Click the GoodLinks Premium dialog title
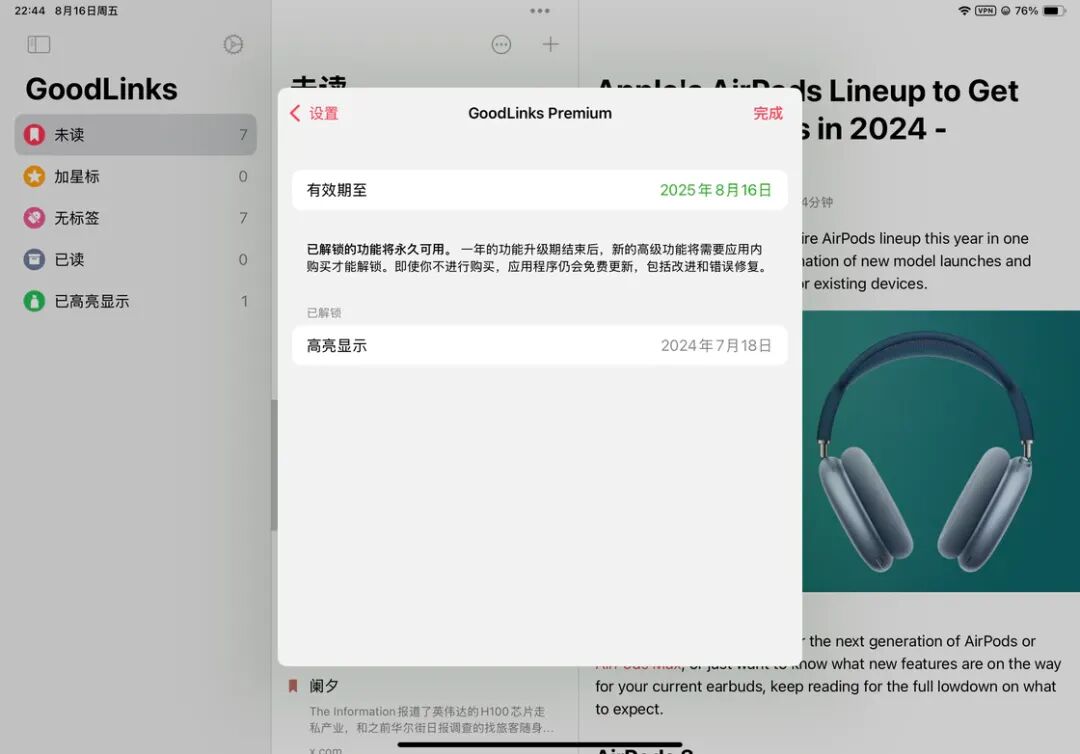This screenshot has width=1080, height=754. (x=540, y=113)
